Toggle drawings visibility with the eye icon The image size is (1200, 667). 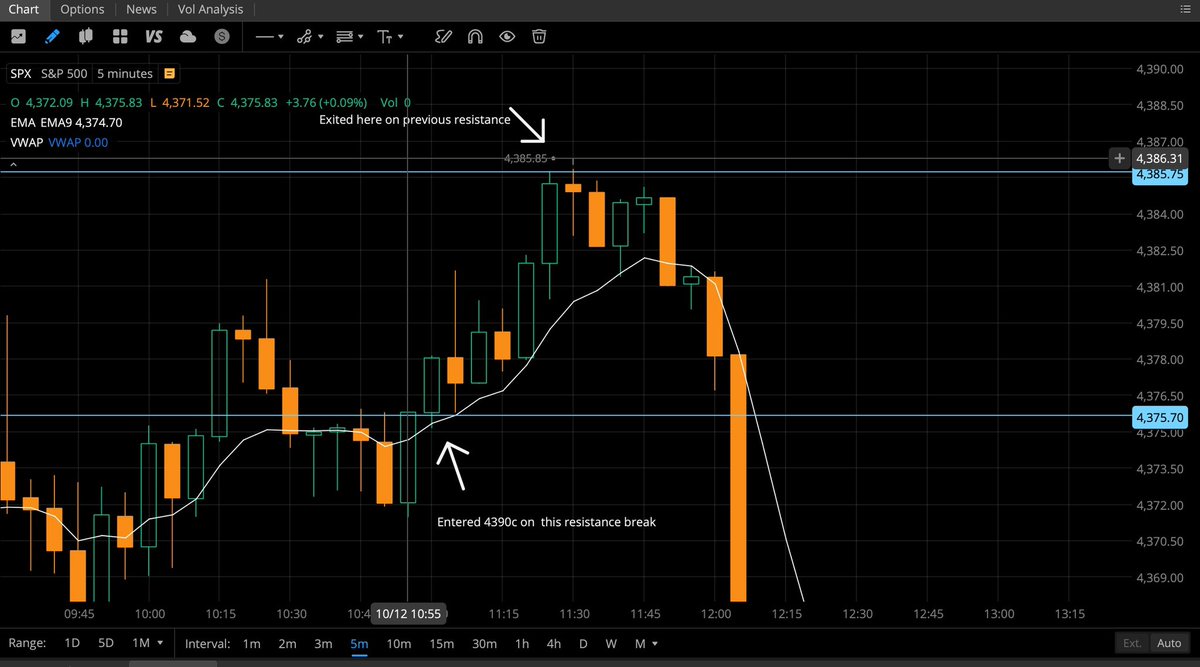[x=508, y=36]
